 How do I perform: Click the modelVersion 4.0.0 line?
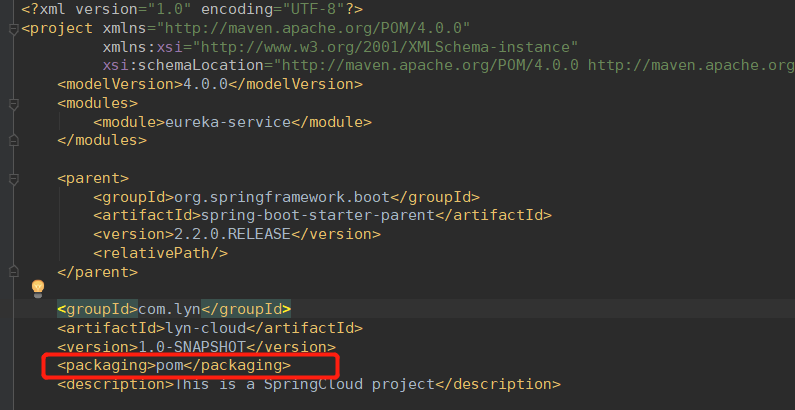[210, 84]
